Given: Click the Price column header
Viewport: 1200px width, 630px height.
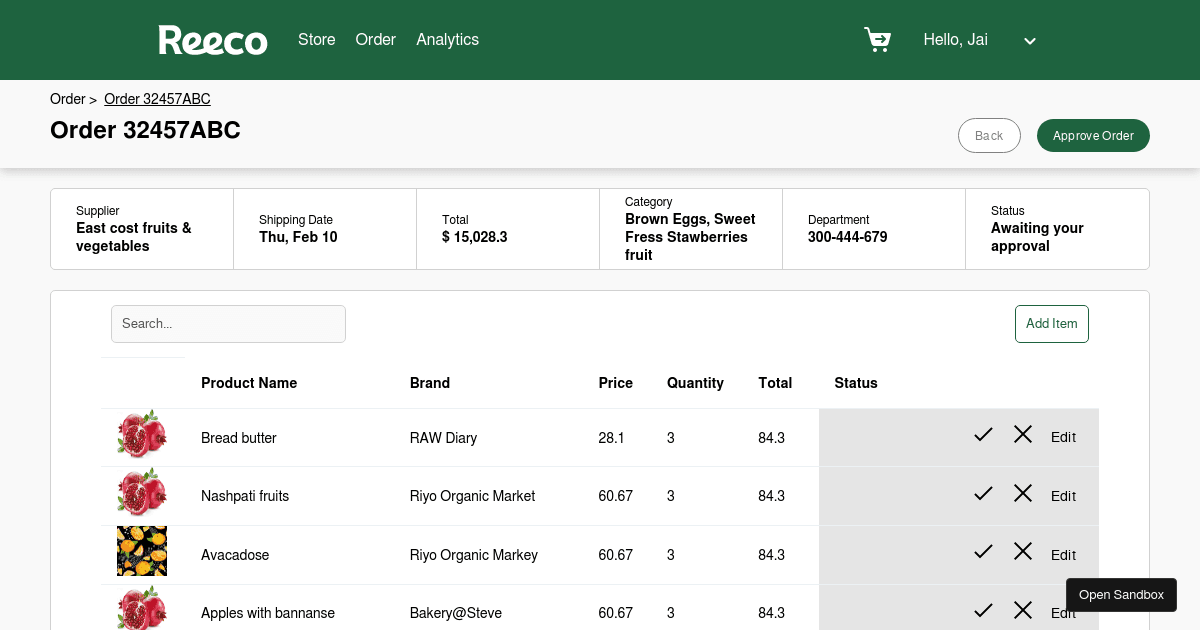Looking at the screenshot, I should pyautogui.click(x=616, y=383).
